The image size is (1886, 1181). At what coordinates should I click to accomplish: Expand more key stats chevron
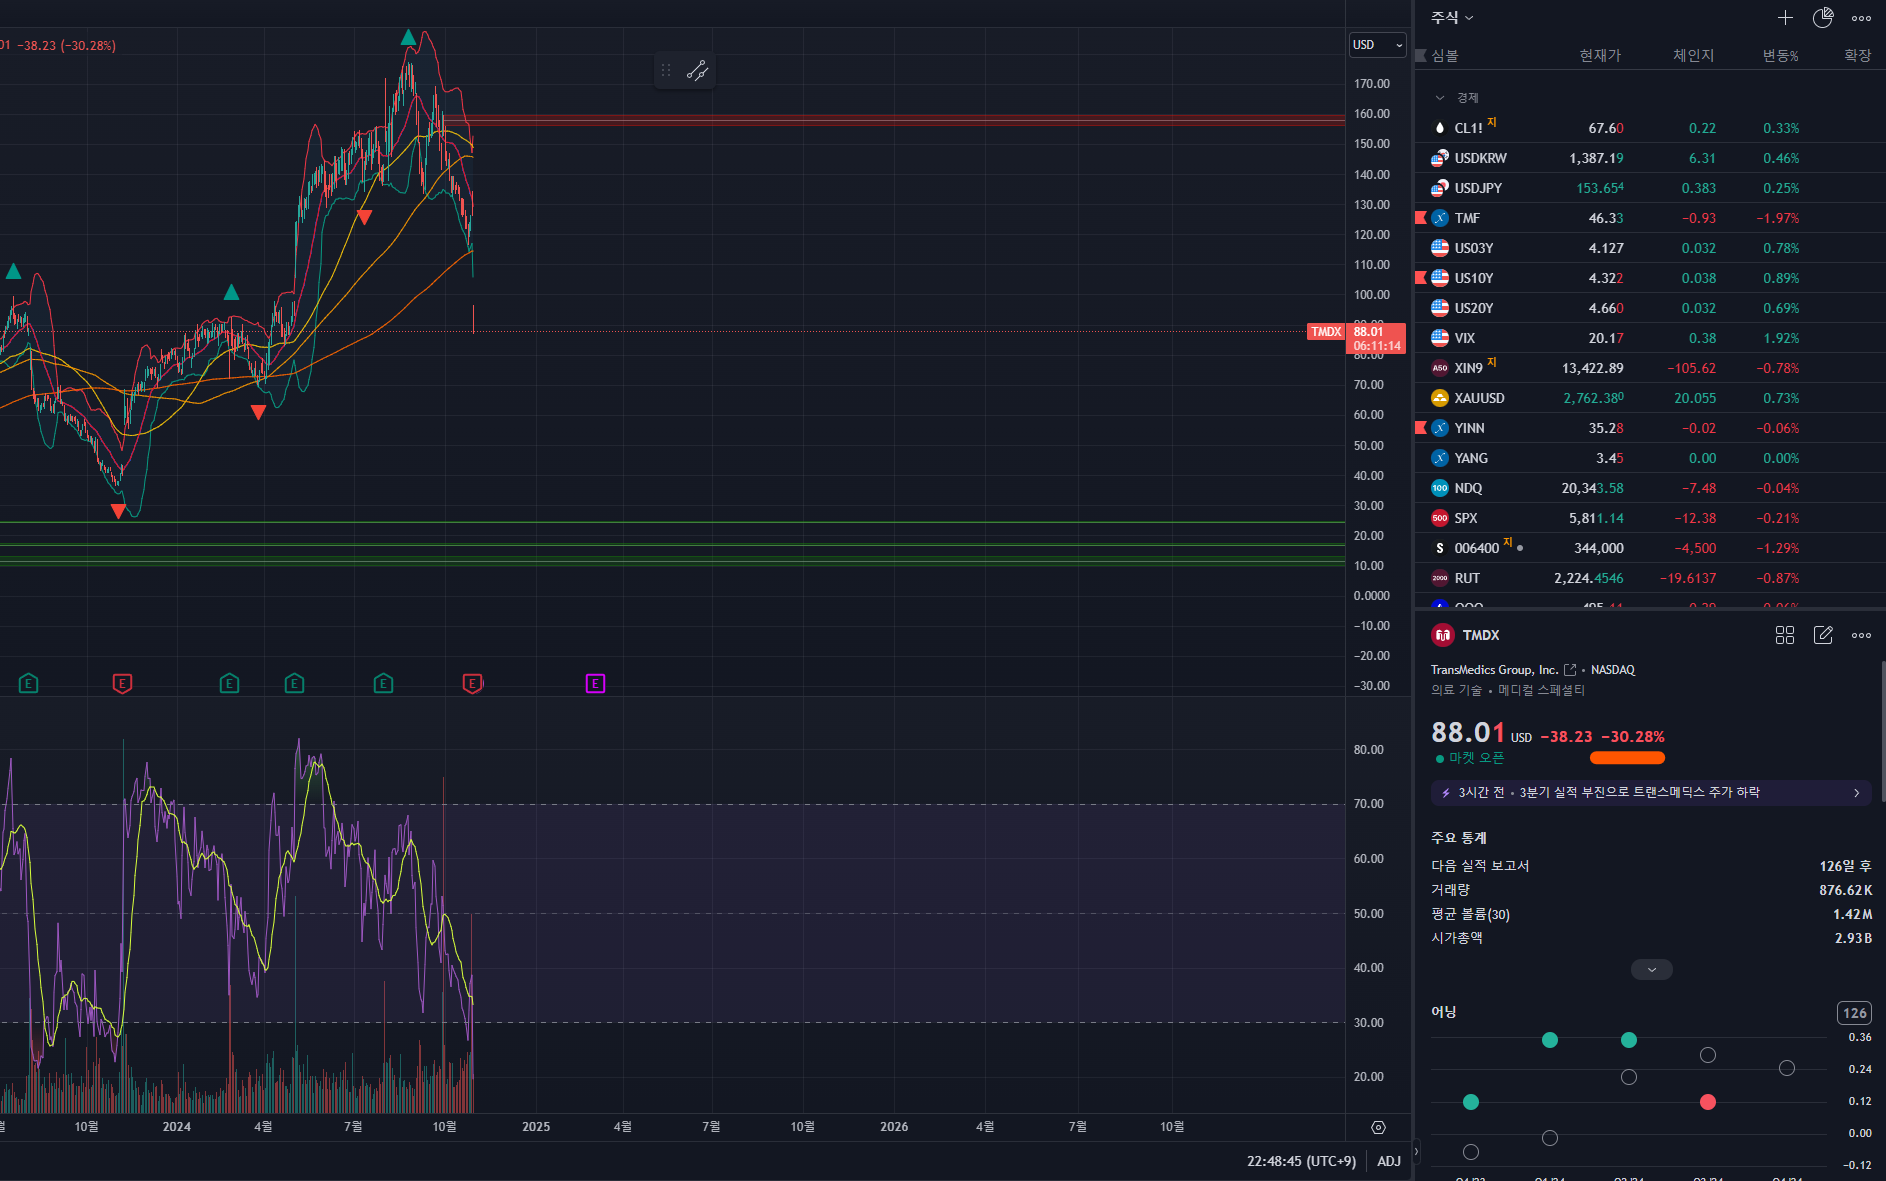1651,969
